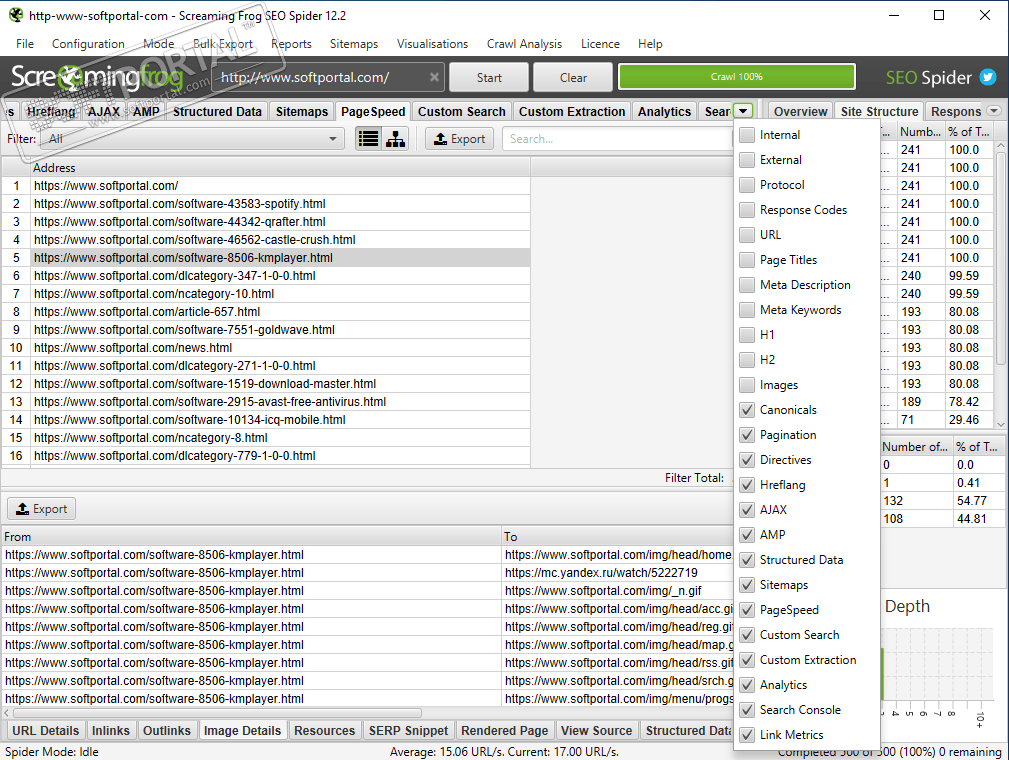Tick the Page Titles checkbox

(x=746, y=260)
